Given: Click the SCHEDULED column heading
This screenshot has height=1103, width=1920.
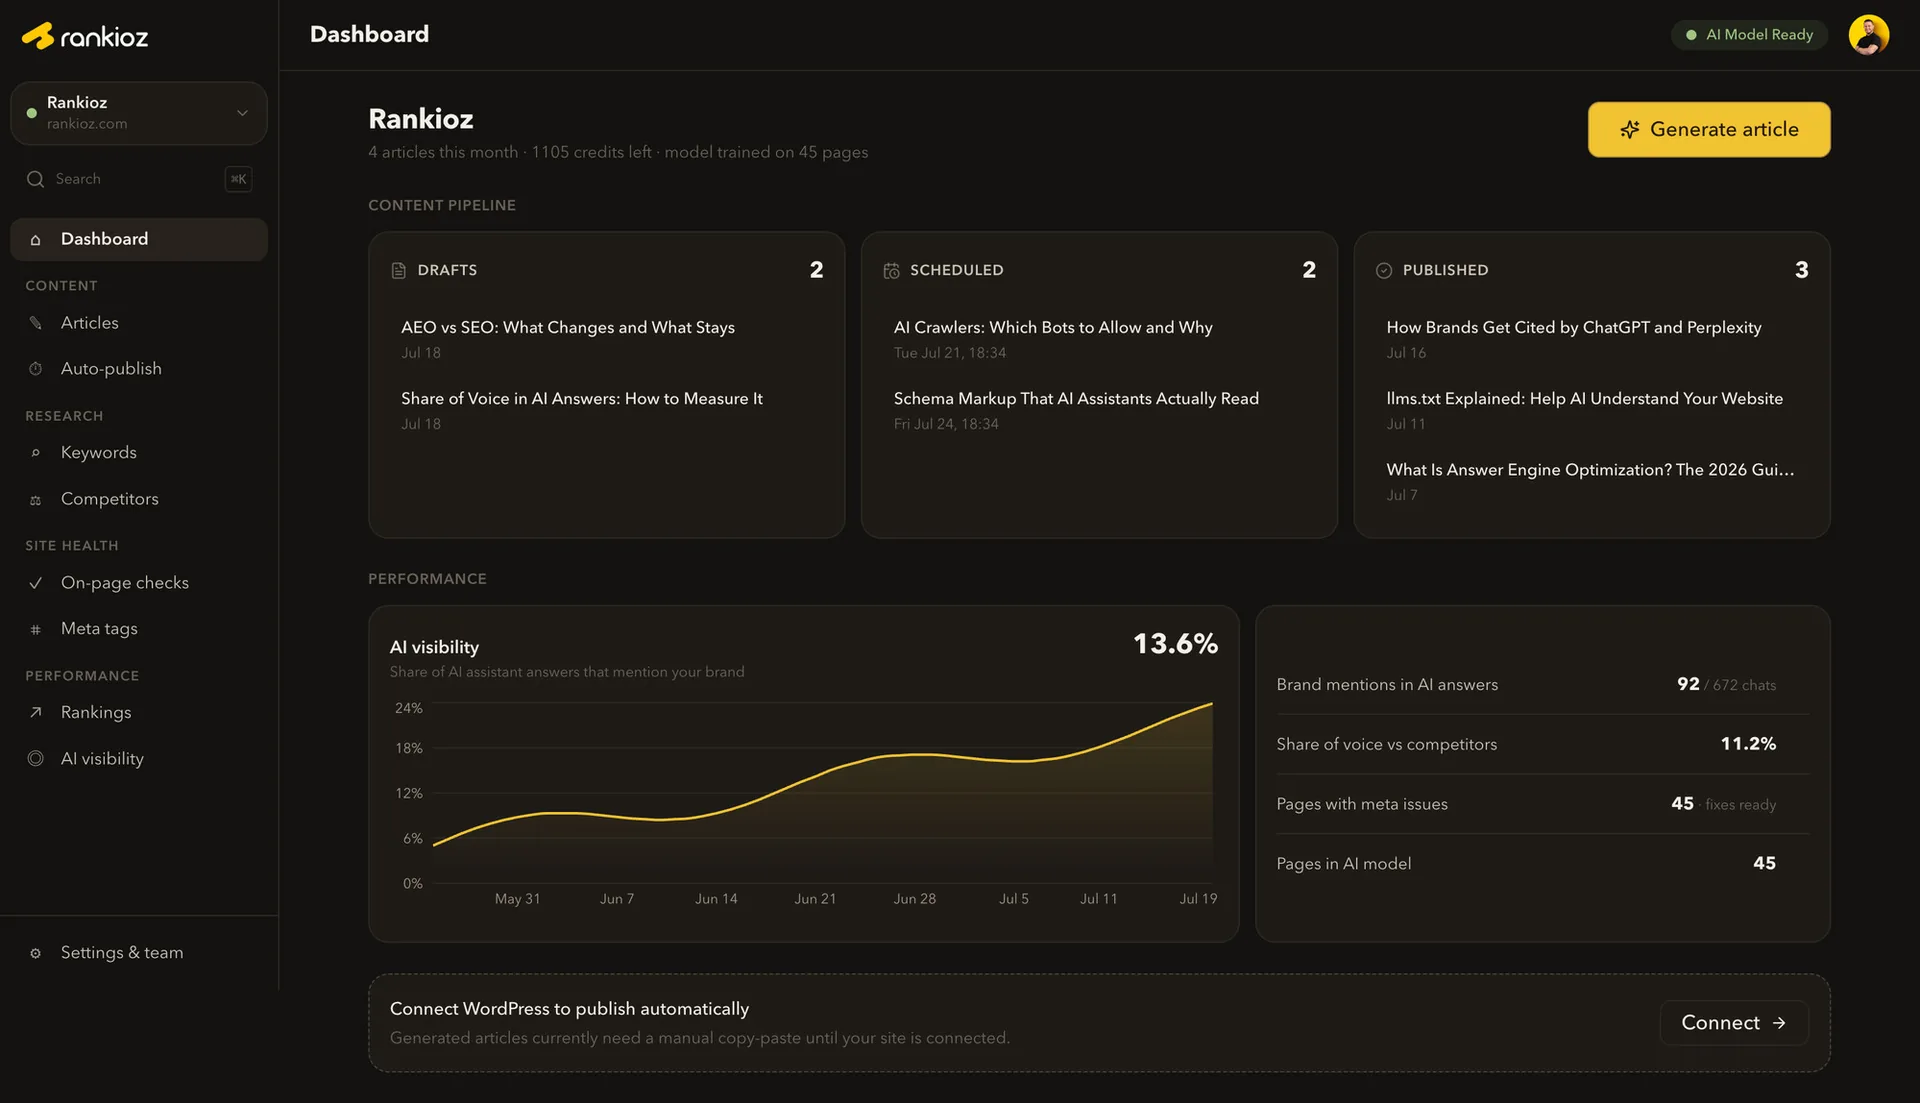Looking at the screenshot, I should tap(956, 270).
